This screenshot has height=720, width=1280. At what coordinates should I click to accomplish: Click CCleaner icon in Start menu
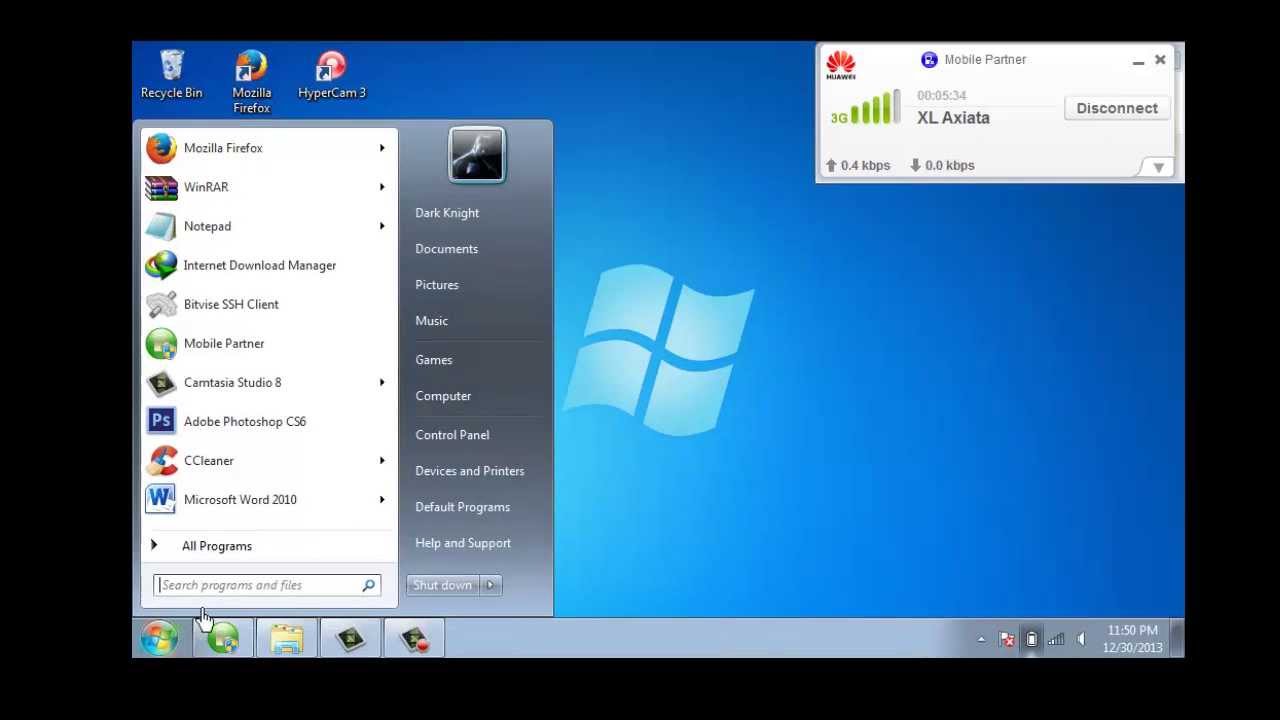point(161,460)
